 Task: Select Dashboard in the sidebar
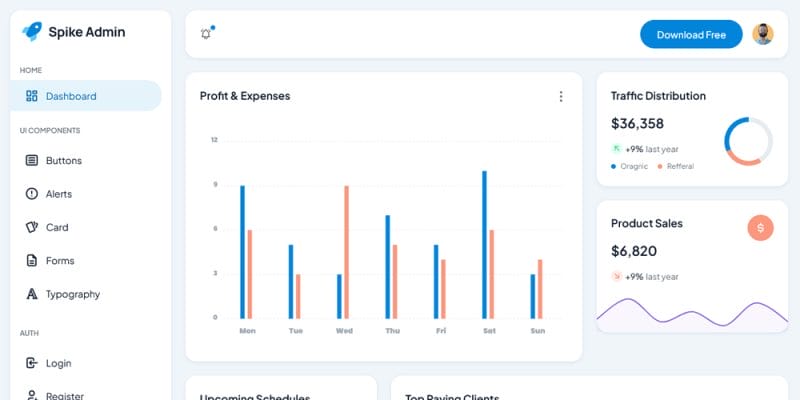pos(86,96)
